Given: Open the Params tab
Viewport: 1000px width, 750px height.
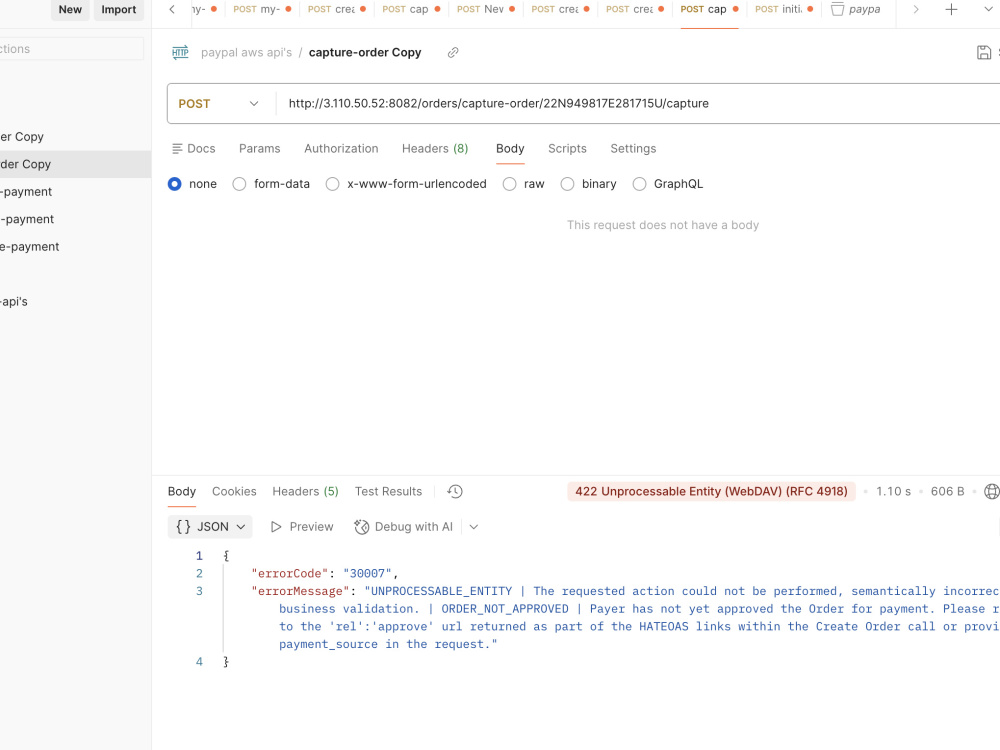Looking at the screenshot, I should (260, 149).
